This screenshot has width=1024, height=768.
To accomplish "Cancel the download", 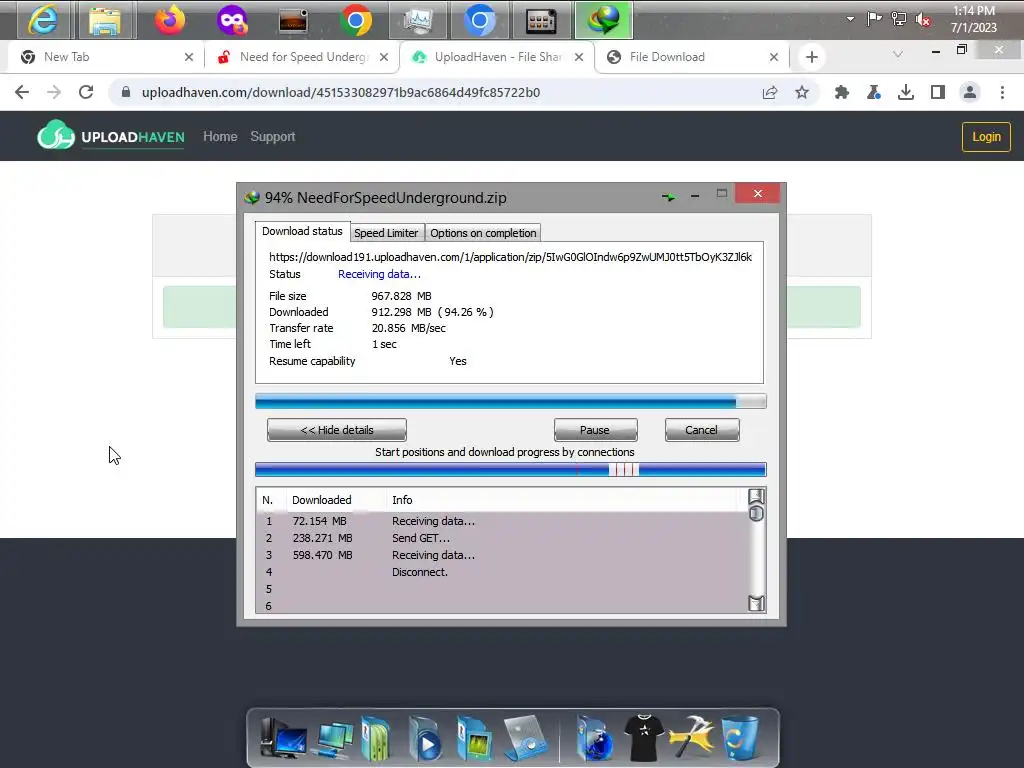I will [701, 430].
